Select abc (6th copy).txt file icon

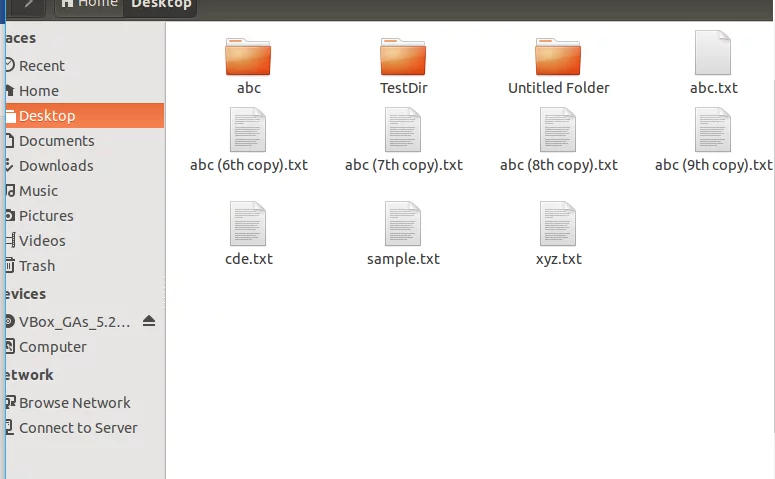click(x=248, y=131)
